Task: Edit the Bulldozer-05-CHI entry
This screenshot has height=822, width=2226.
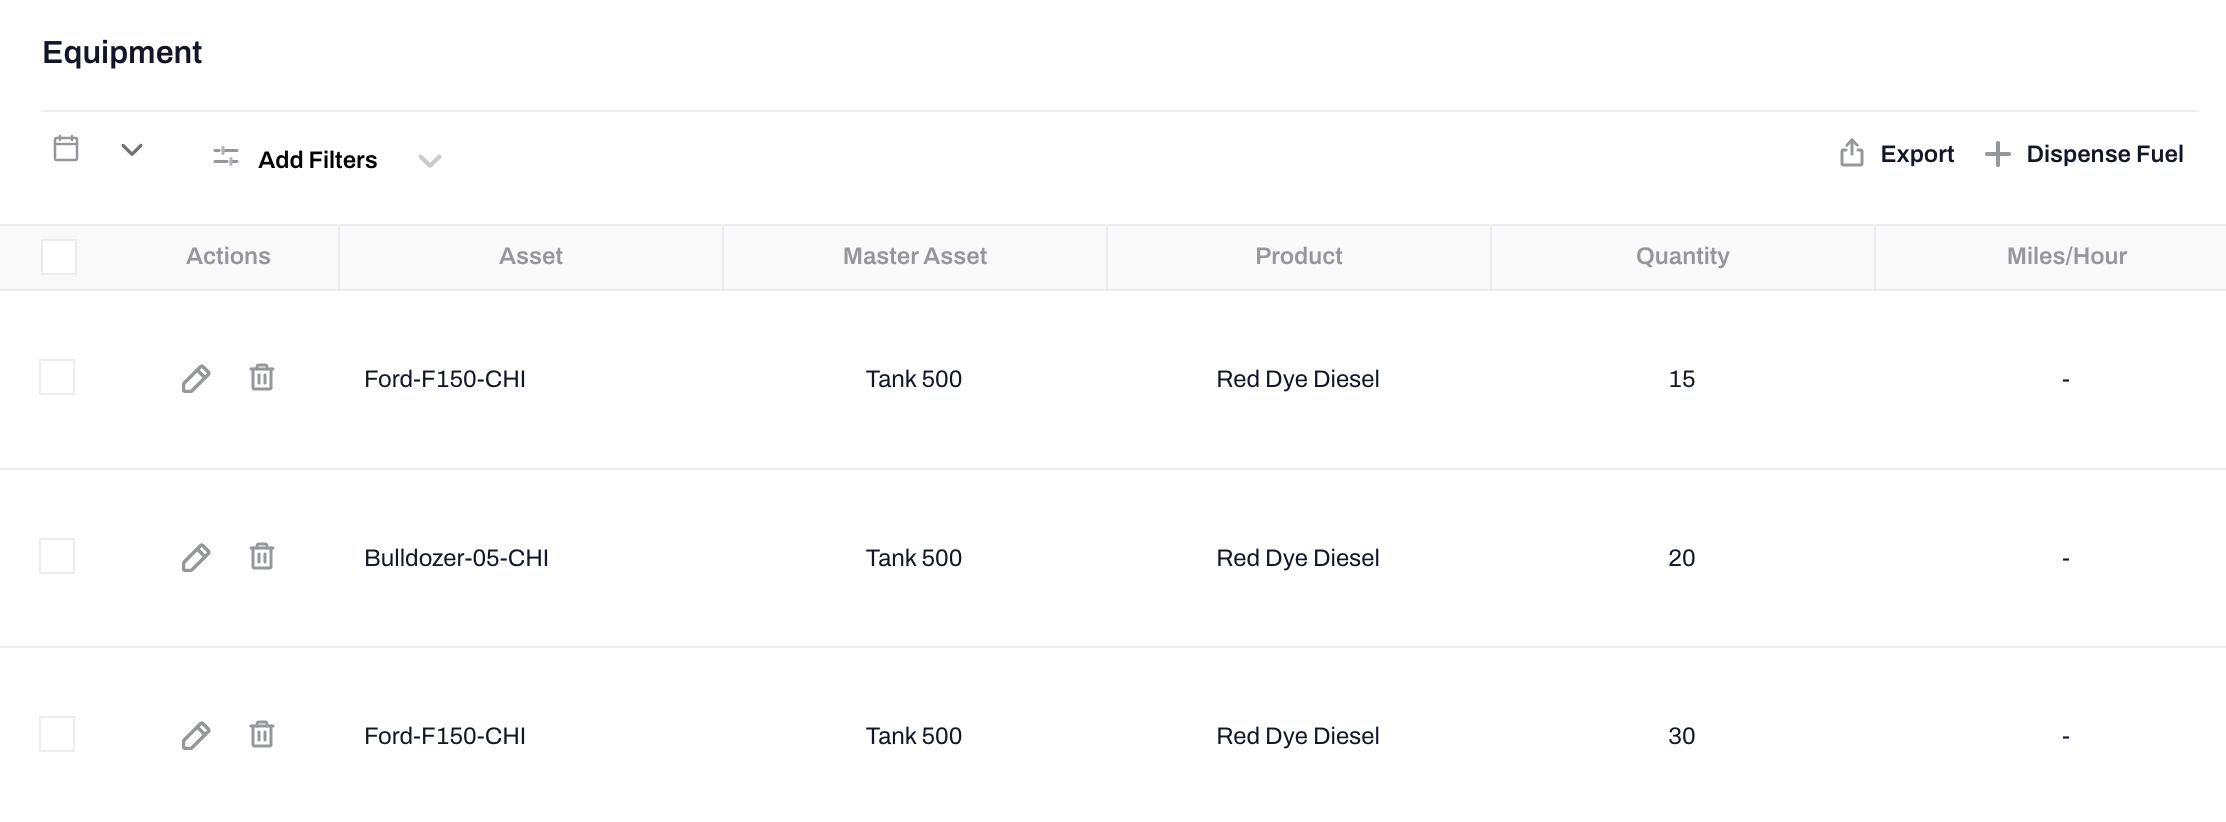Action: 196,557
